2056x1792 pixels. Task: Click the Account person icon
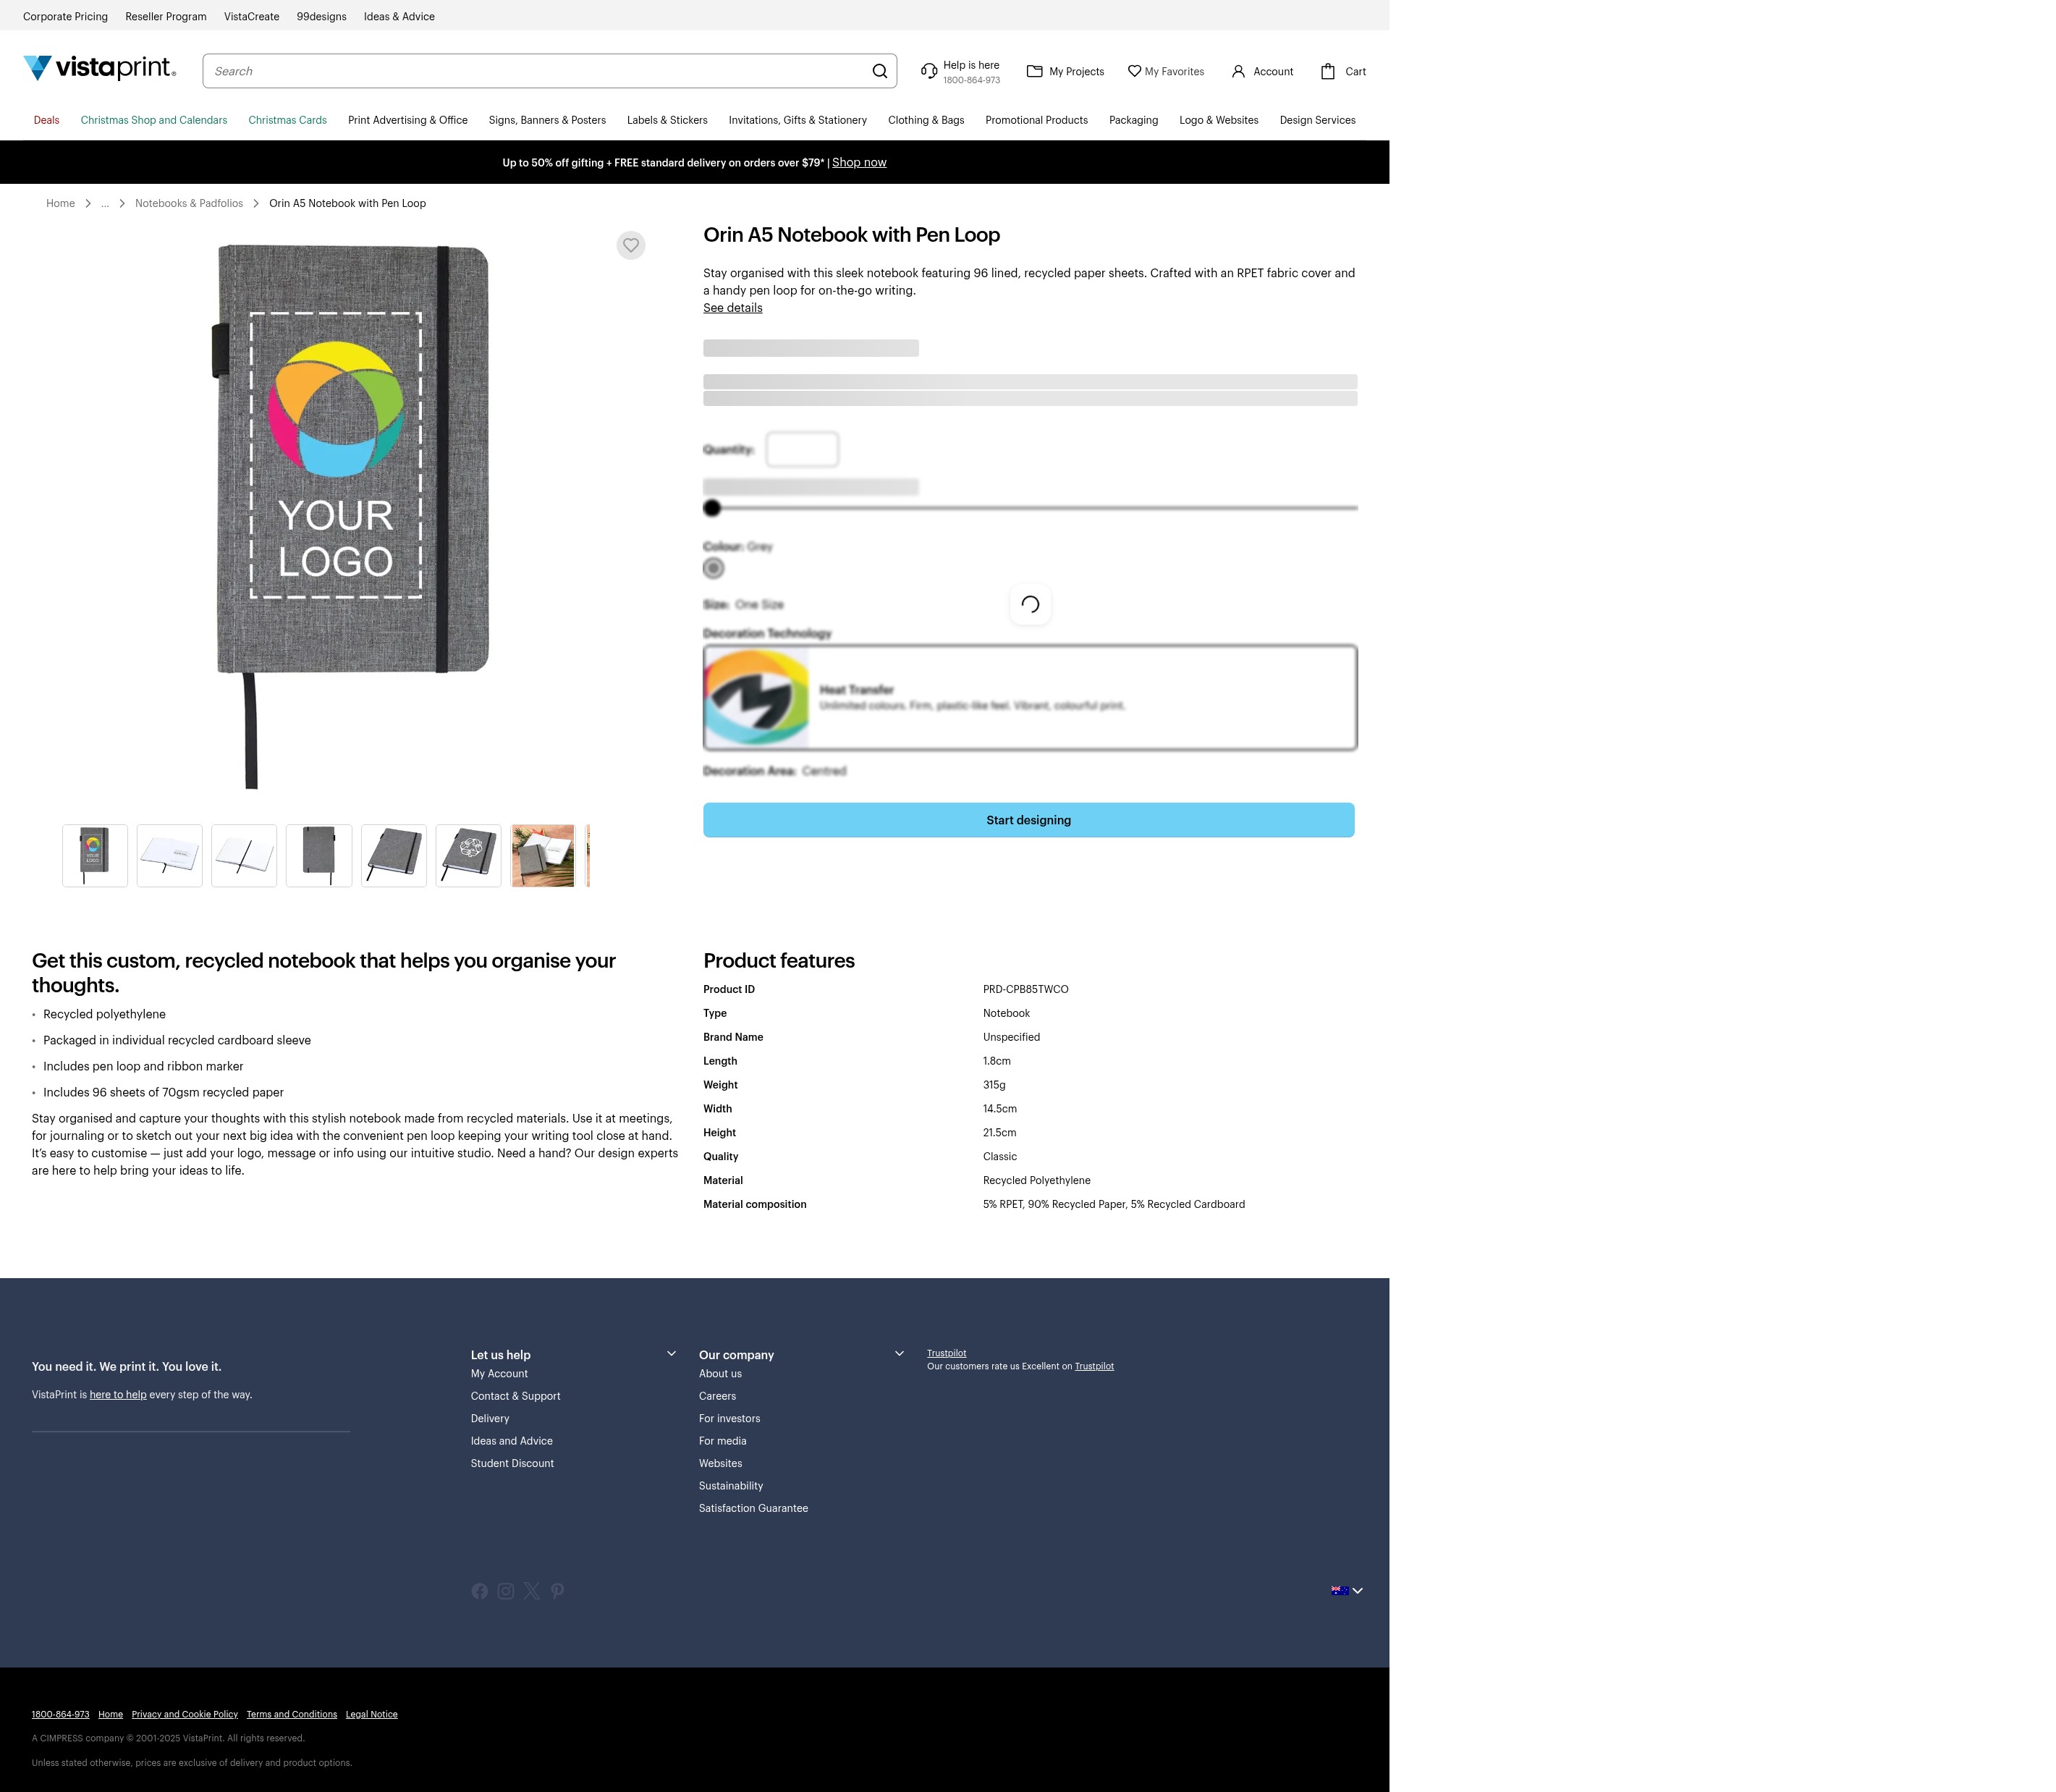(x=1238, y=71)
